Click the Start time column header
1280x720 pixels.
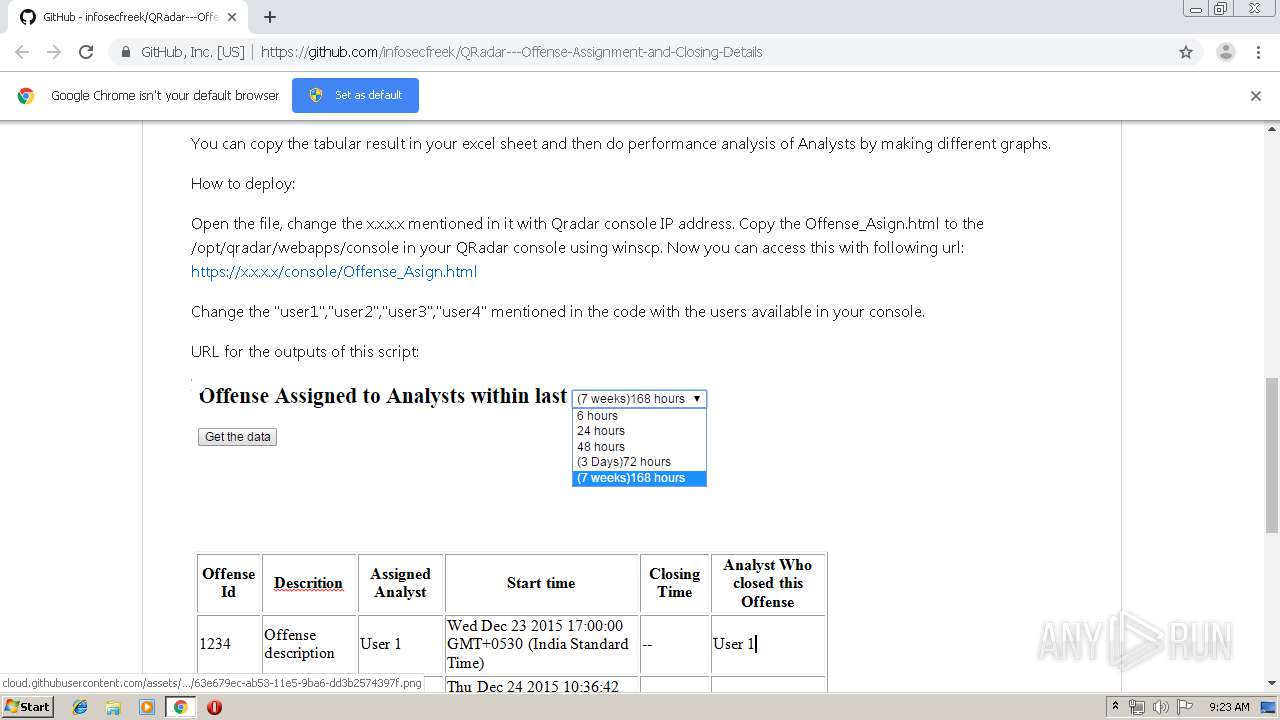pos(541,583)
